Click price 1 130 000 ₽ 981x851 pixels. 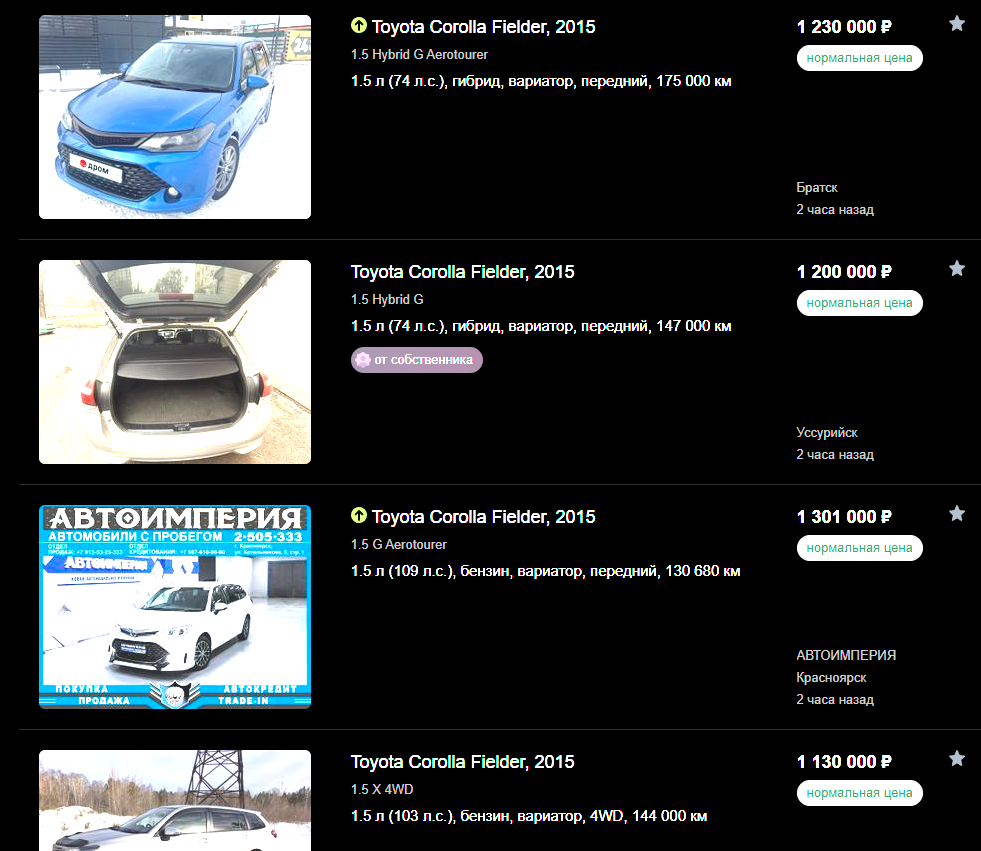pyautogui.click(x=844, y=762)
